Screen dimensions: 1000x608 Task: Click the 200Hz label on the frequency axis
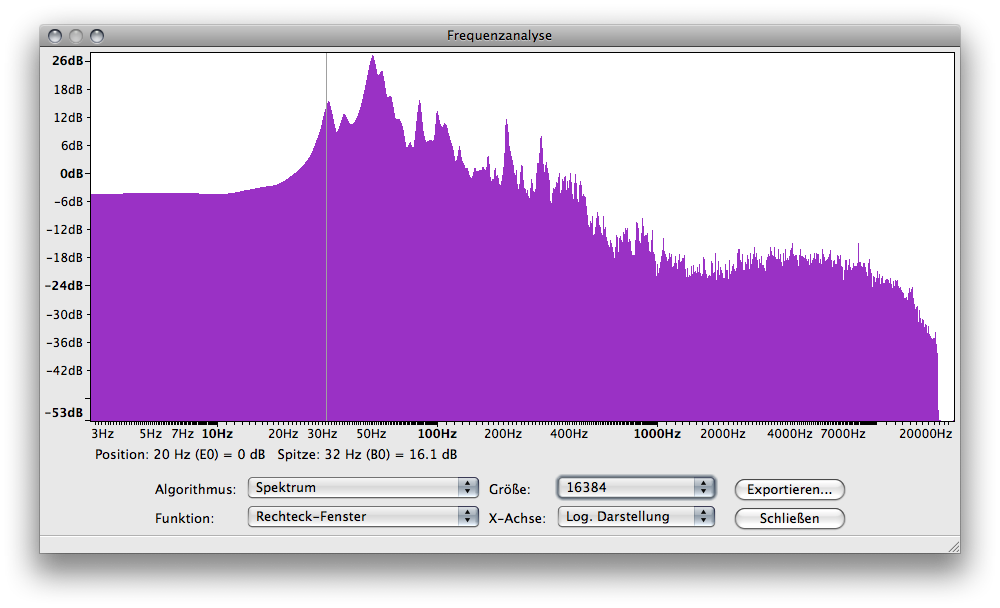pyautogui.click(x=503, y=434)
